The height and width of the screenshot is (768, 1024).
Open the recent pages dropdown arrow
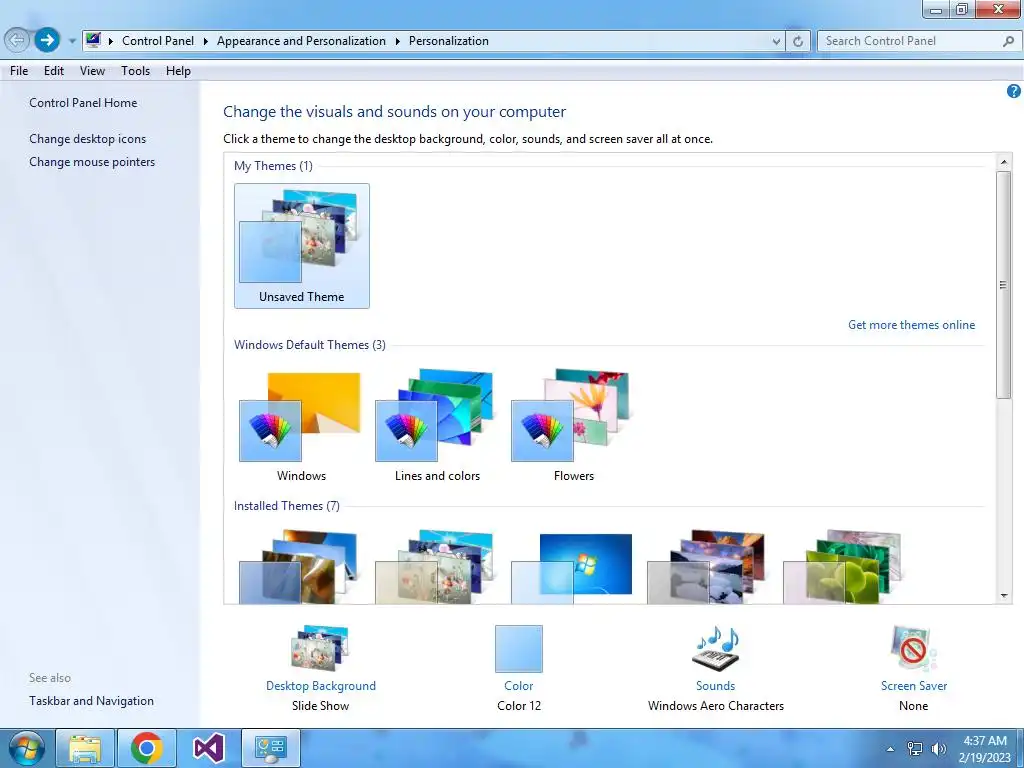click(x=72, y=41)
